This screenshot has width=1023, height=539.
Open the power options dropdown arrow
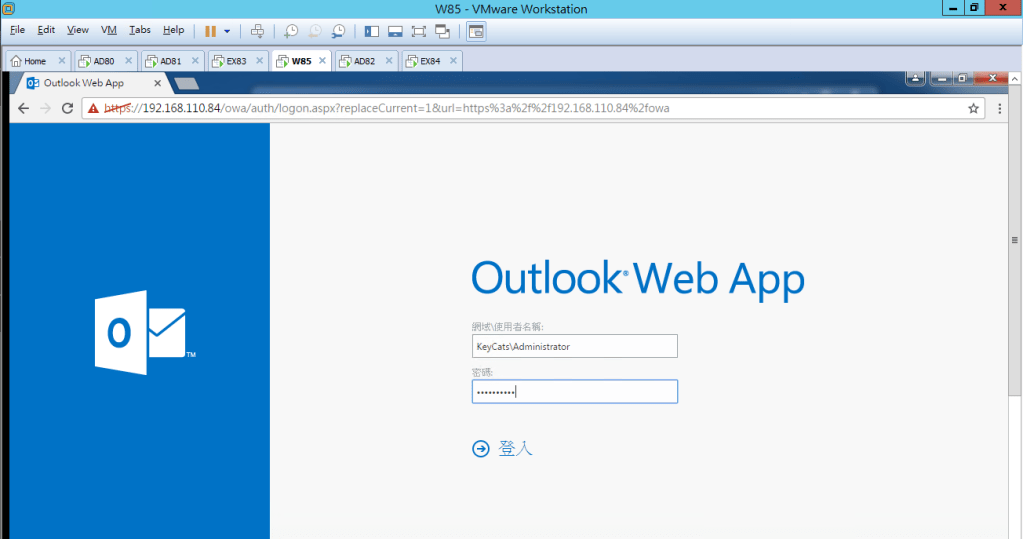point(227,31)
